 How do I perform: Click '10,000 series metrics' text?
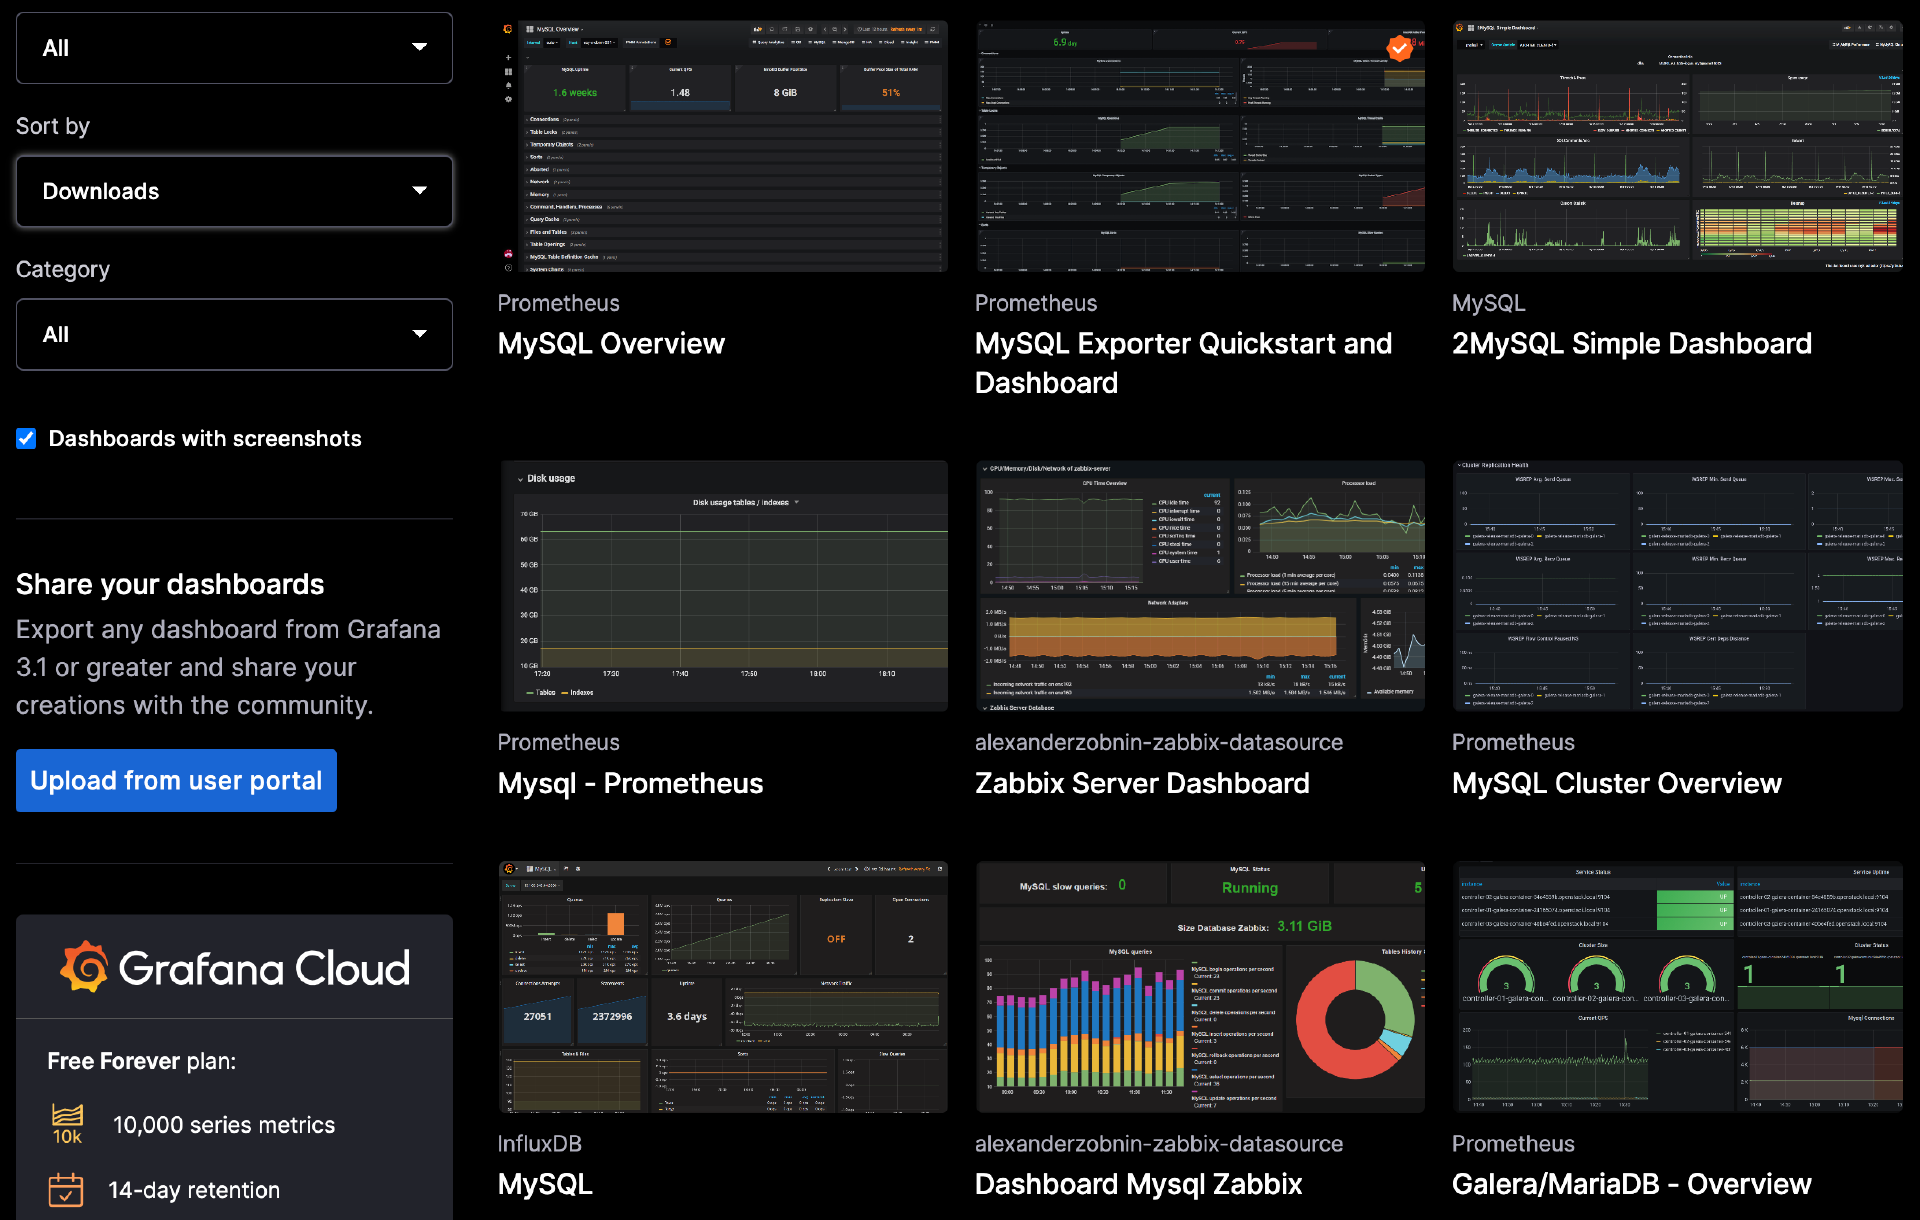coord(224,1125)
